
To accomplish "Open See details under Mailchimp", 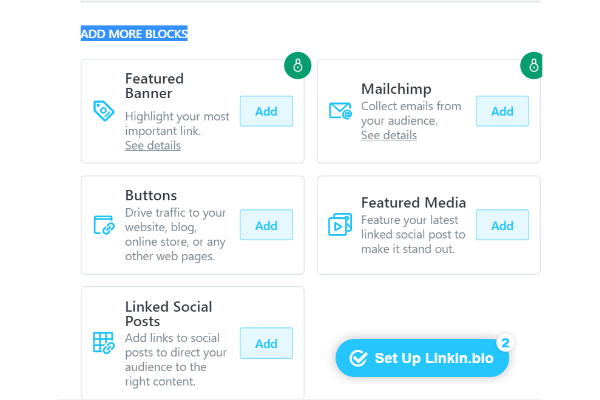I will (389, 135).
